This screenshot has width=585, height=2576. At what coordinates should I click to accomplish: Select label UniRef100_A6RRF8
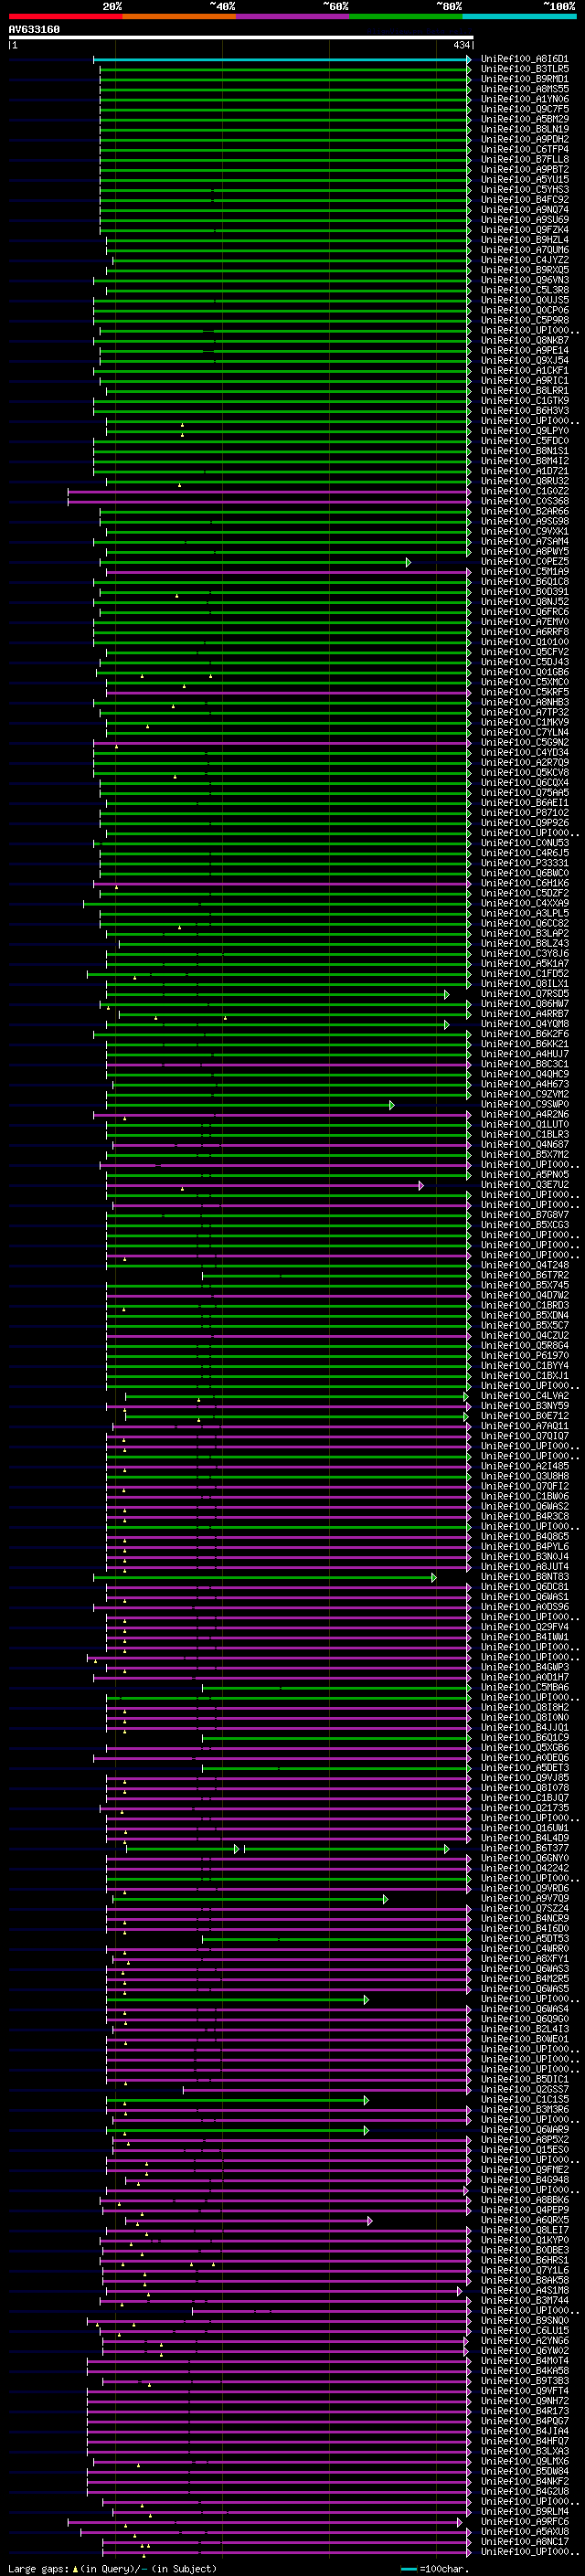coord(524,632)
